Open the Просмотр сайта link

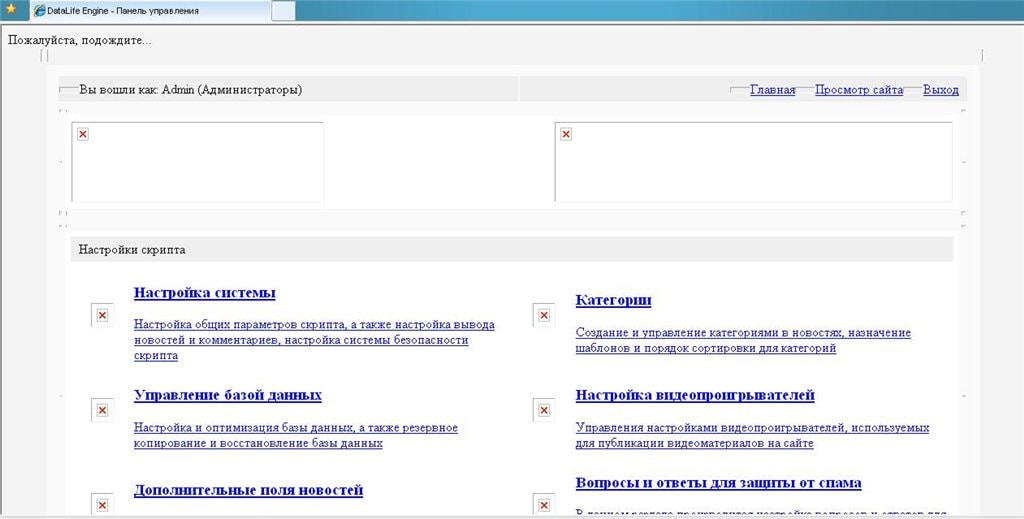tap(859, 90)
